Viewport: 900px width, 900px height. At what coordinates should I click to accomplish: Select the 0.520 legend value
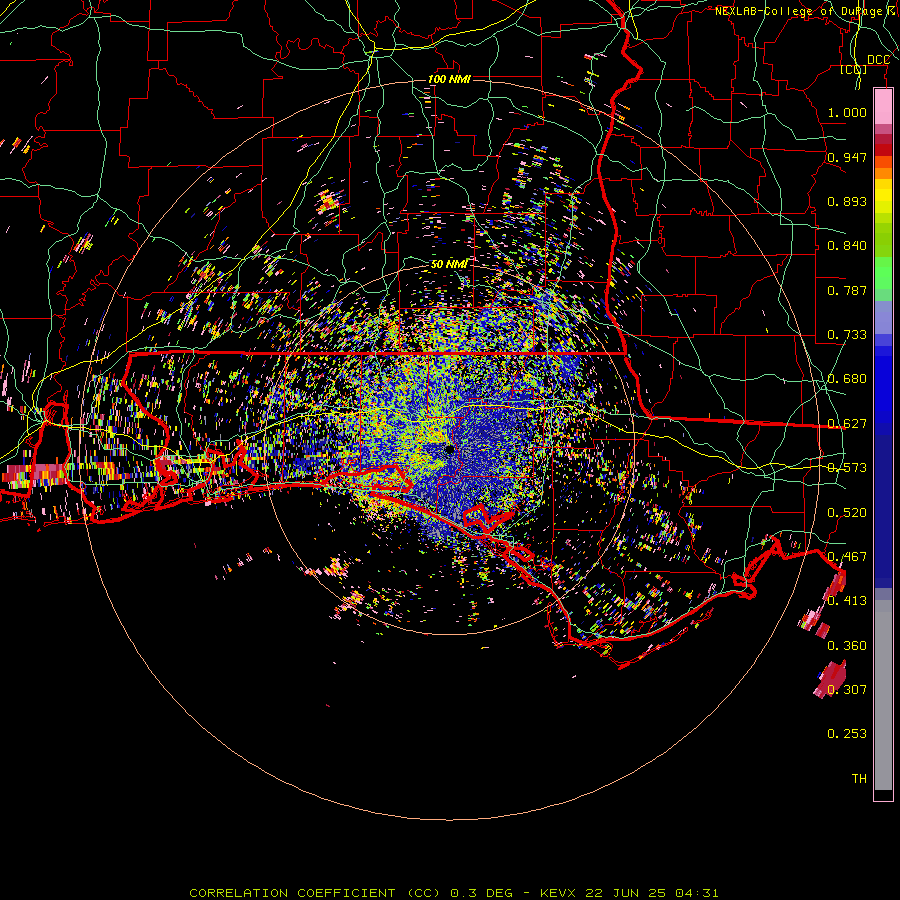[847, 513]
